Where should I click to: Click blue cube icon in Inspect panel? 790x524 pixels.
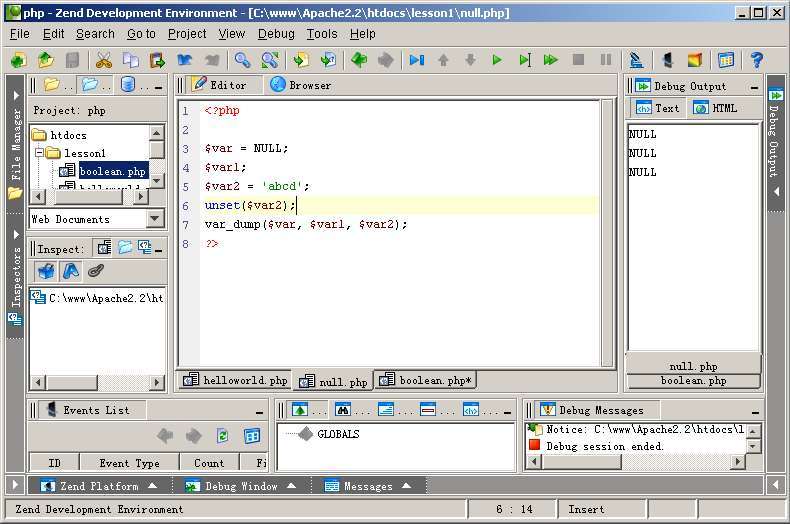46,272
